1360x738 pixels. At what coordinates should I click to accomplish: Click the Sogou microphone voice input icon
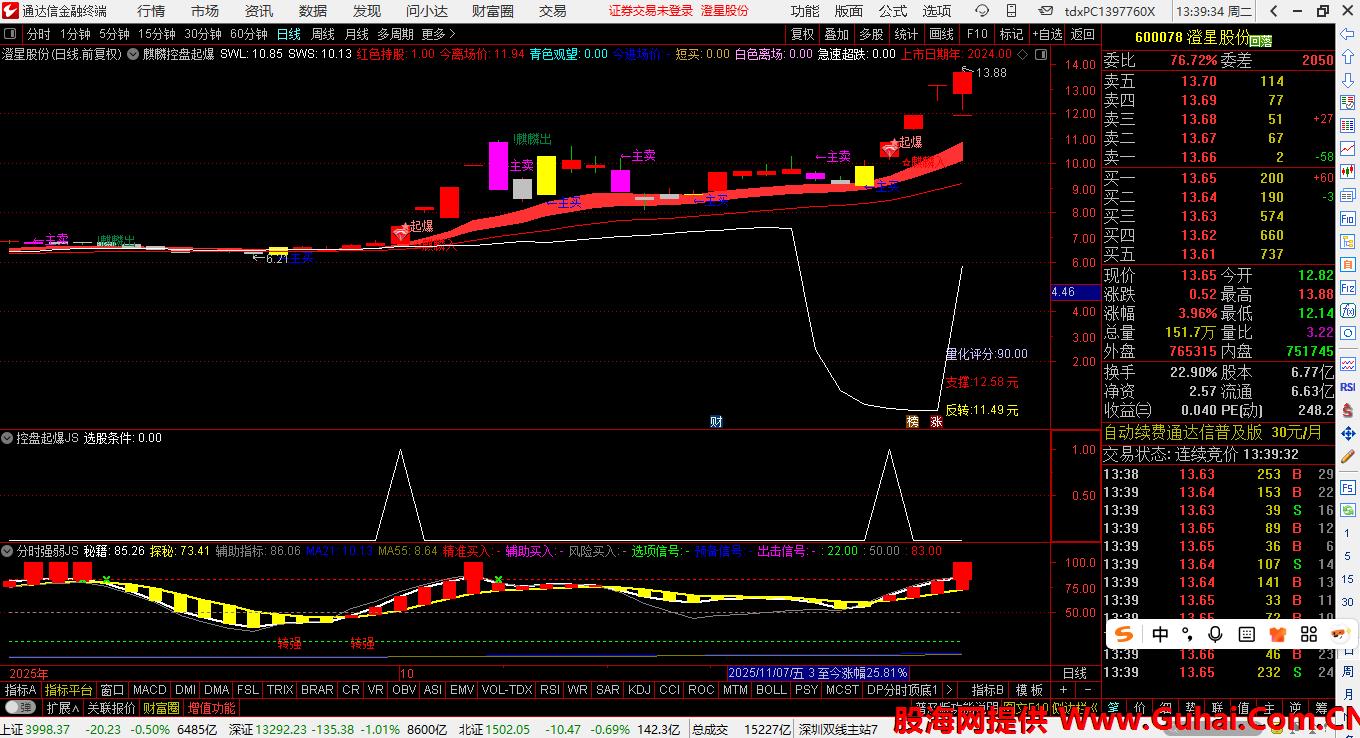point(1216,634)
